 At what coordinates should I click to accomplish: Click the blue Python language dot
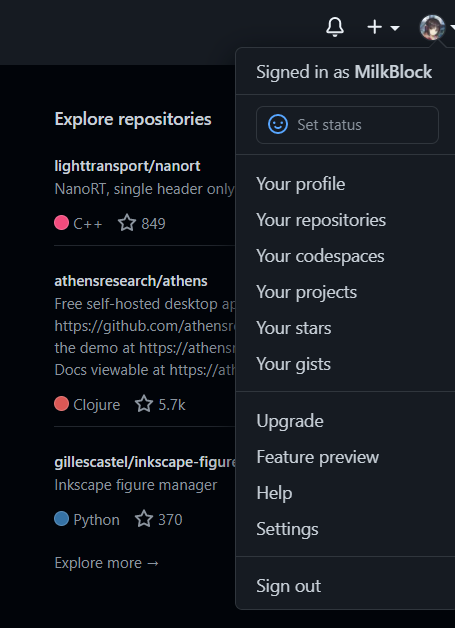pyautogui.click(x=62, y=519)
